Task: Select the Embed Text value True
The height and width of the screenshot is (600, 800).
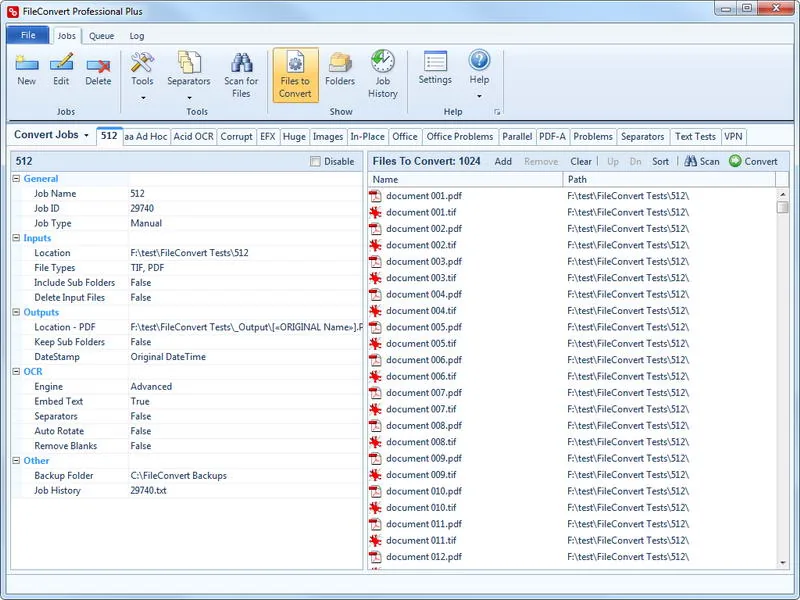Action: click(140, 401)
